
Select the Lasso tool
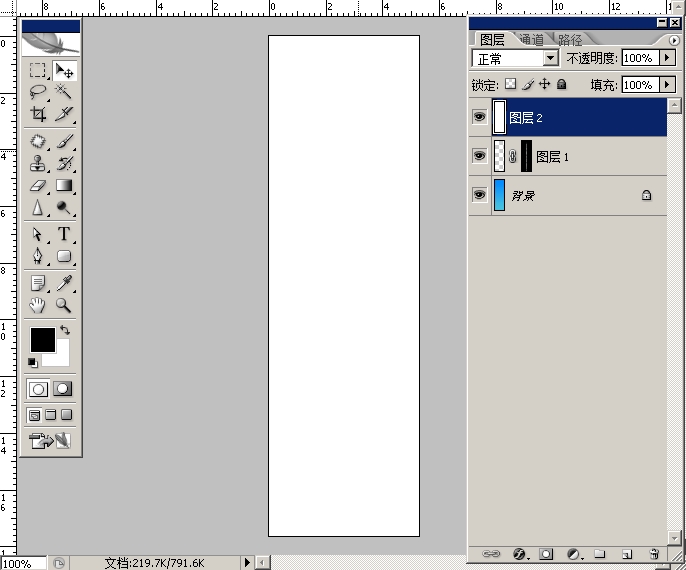38,92
